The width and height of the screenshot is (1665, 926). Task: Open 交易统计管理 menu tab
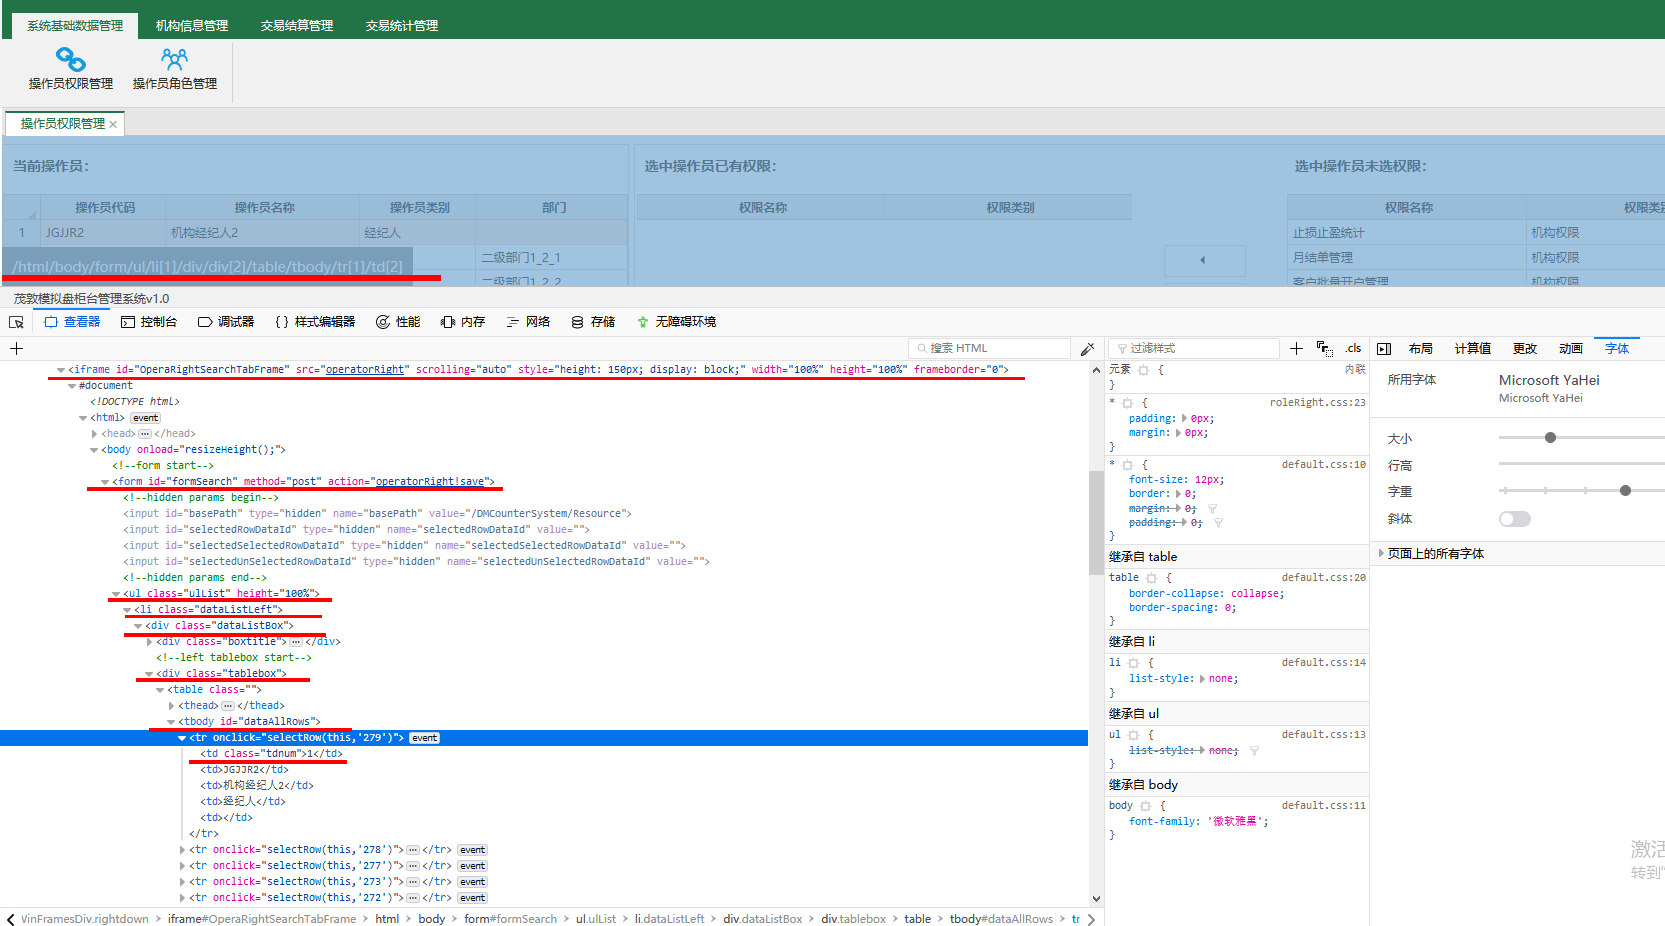coord(402,26)
